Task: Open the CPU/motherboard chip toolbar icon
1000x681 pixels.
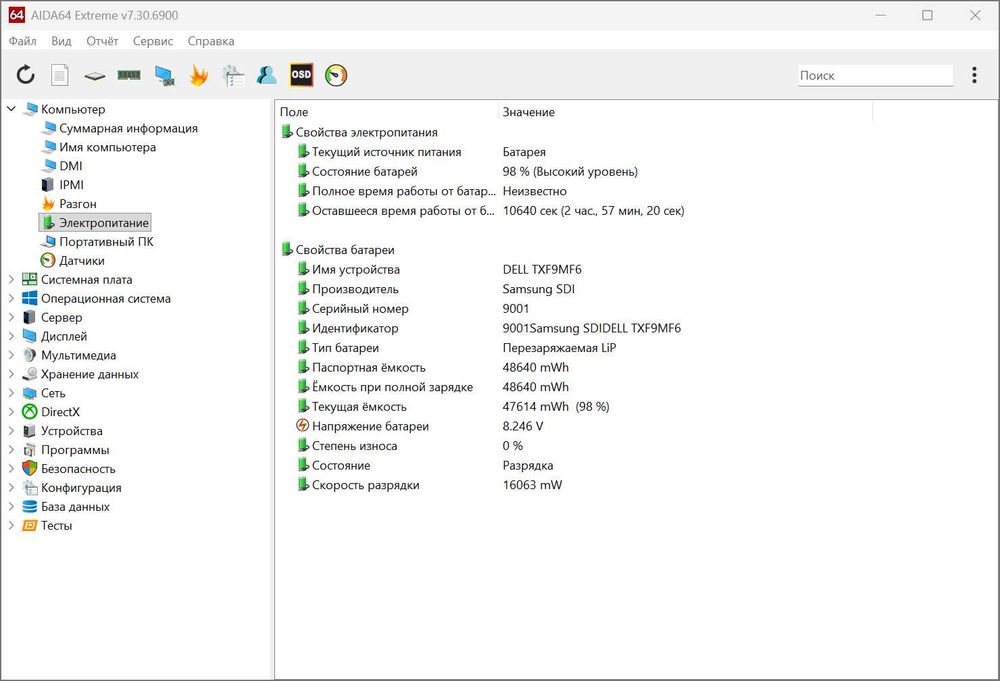Action: click(x=94, y=76)
